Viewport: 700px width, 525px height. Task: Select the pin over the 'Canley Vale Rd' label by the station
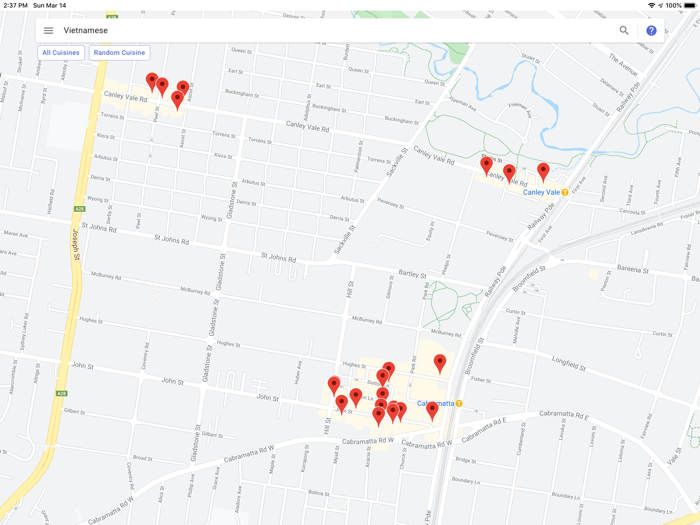[509, 173]
